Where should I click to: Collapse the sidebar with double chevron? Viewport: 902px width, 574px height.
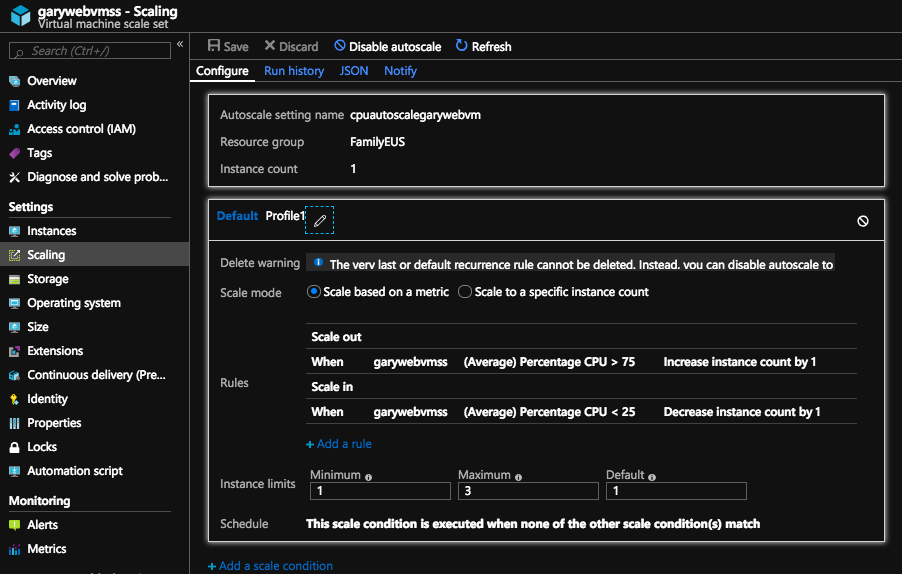(x=180, y=44)
